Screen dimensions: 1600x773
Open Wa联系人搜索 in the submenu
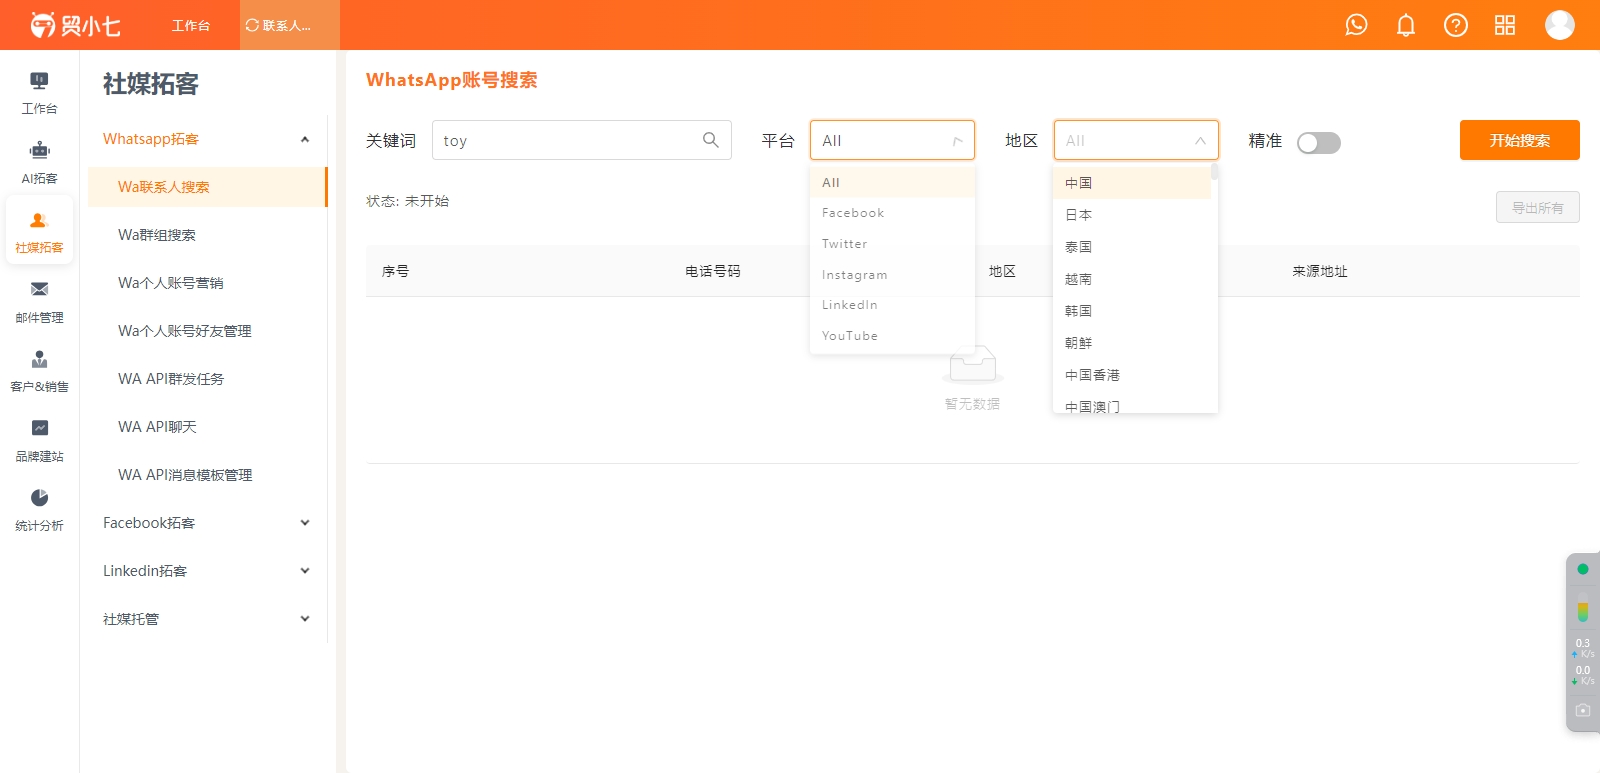click(207, 187)
